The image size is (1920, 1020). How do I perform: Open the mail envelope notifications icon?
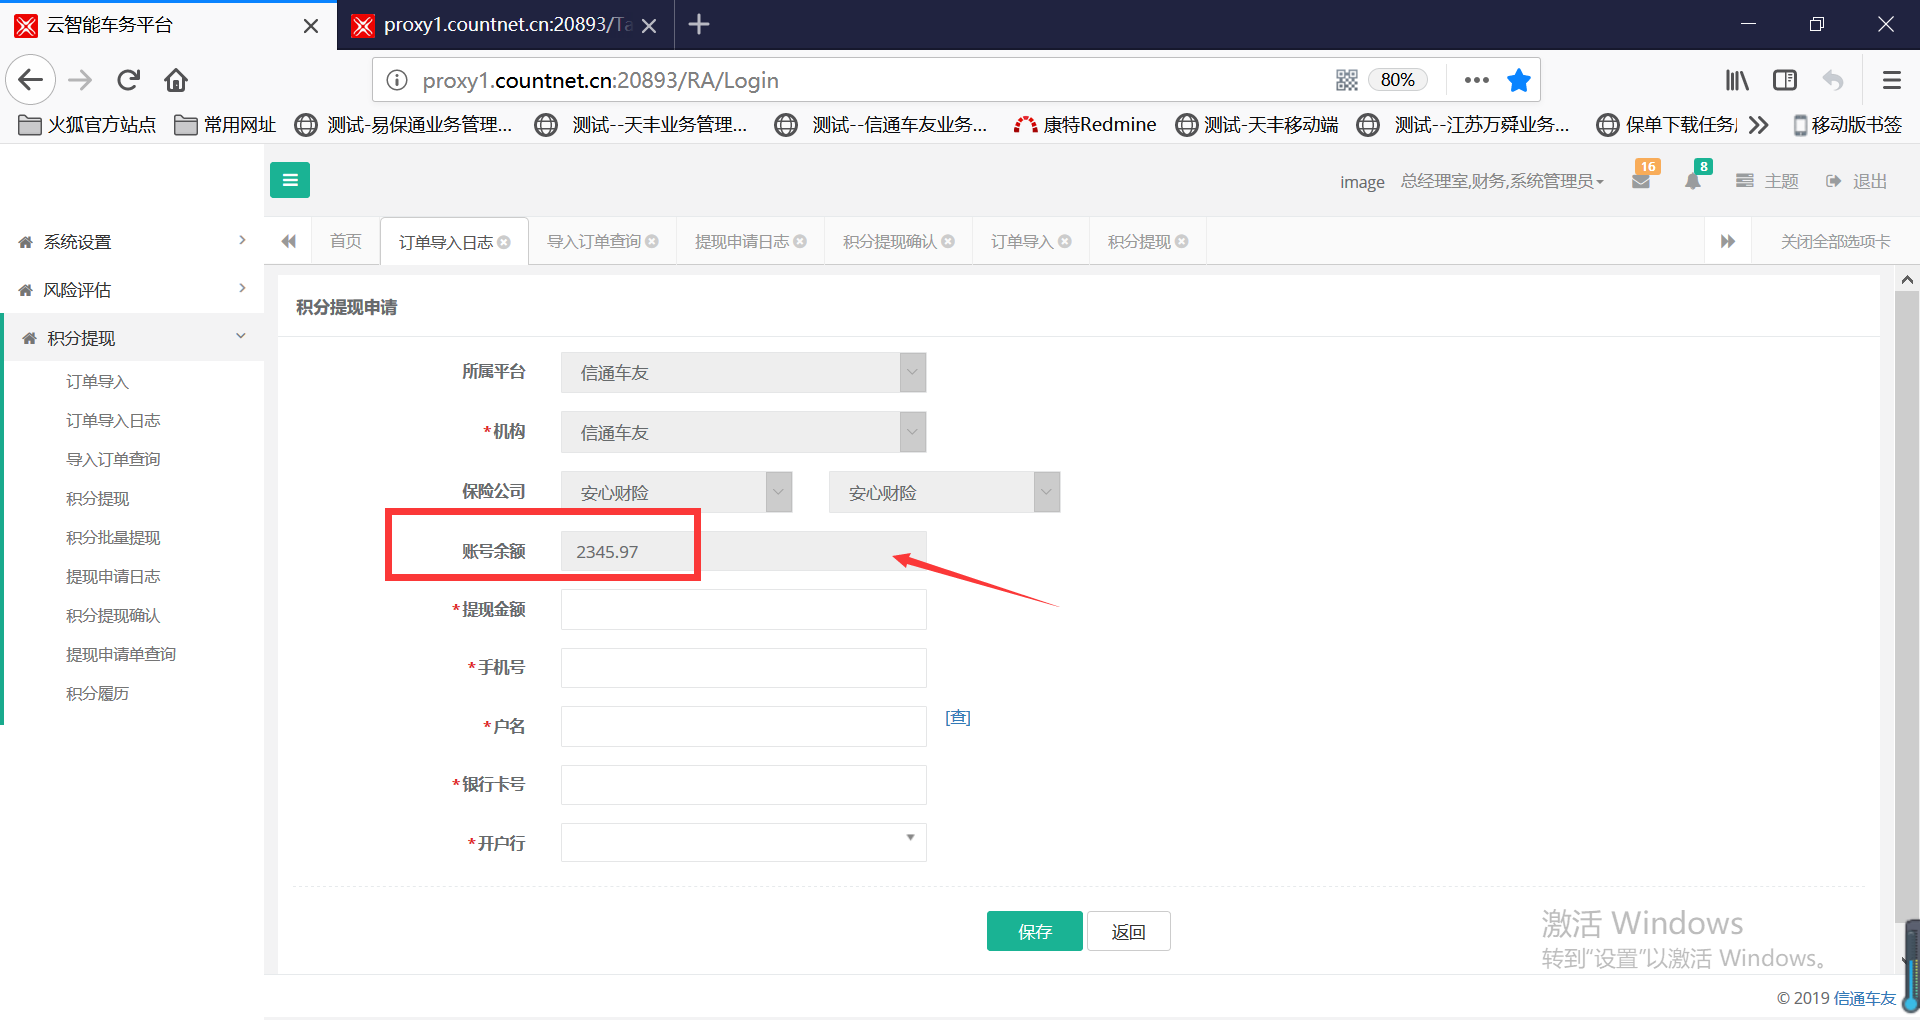point(1641,181)
